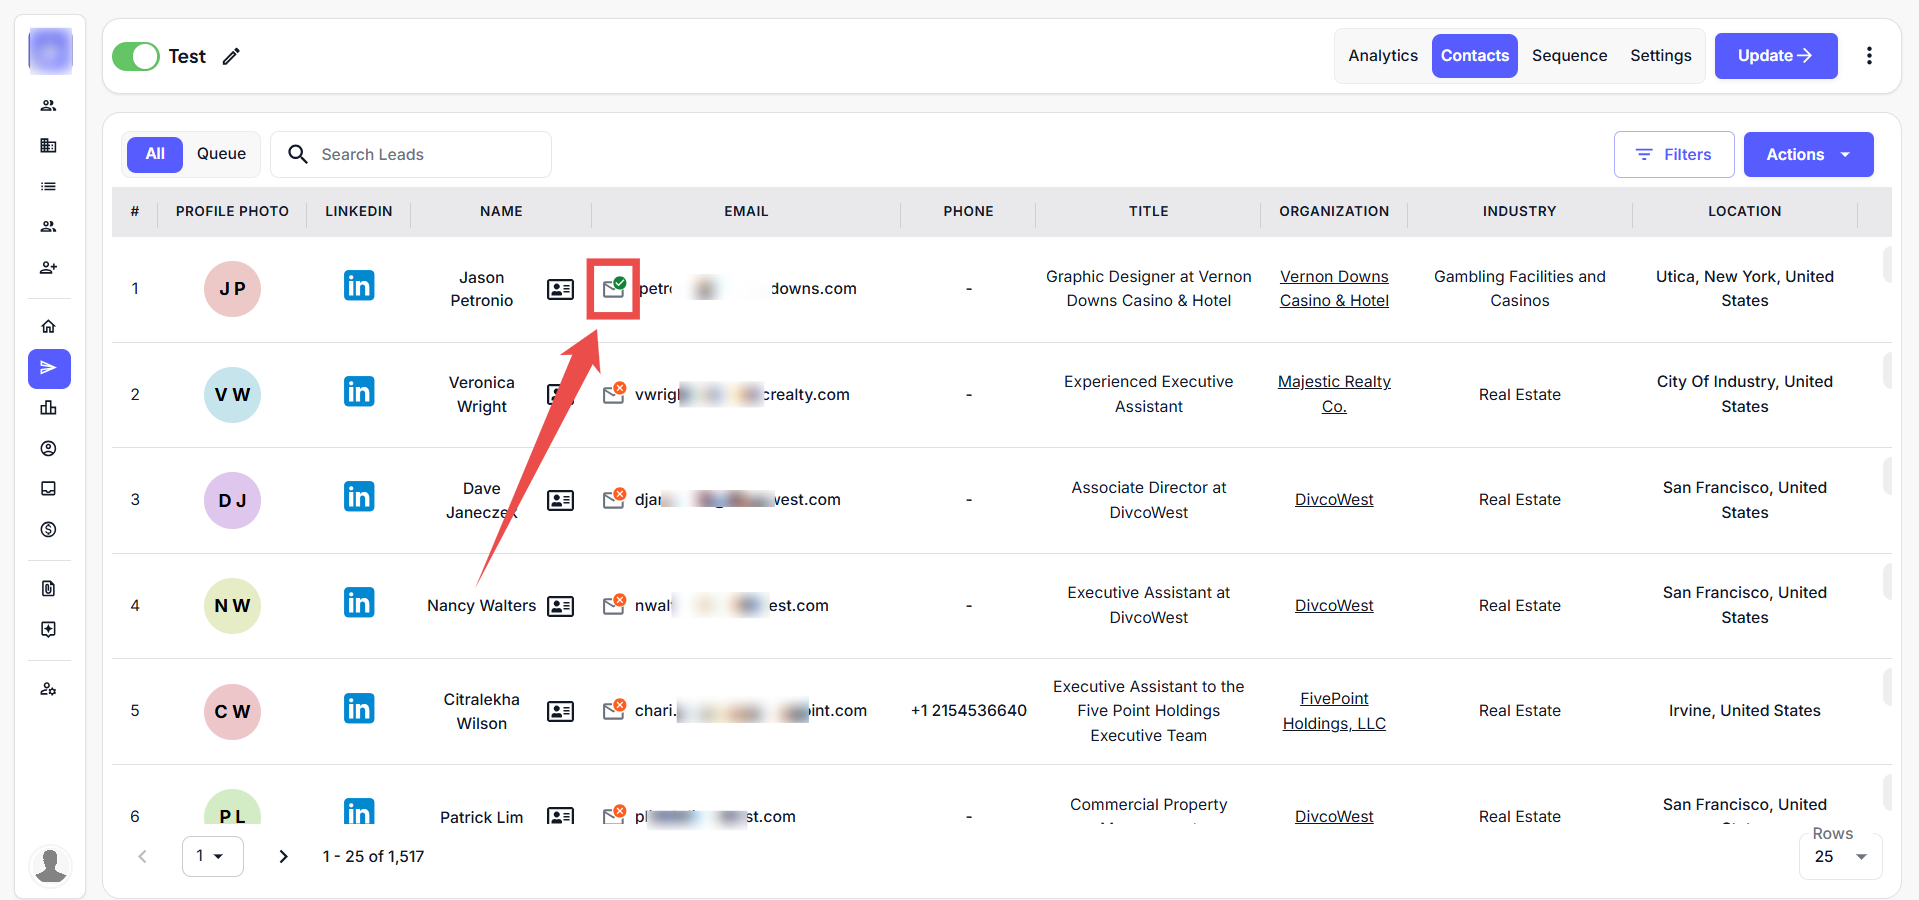
Task: Open the page number dropdown
Action: [212, 856]
